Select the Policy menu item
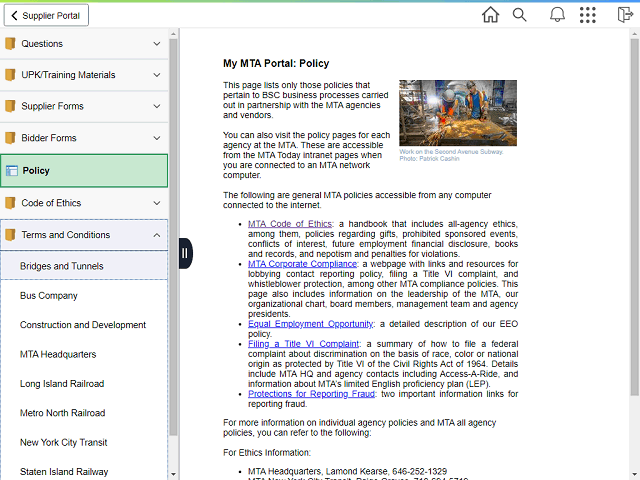Screen dimensions: 640x480 (x=84, y=171)
